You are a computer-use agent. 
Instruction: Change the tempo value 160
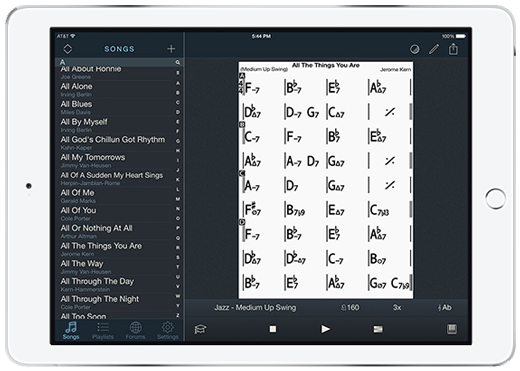coord(350,307)
